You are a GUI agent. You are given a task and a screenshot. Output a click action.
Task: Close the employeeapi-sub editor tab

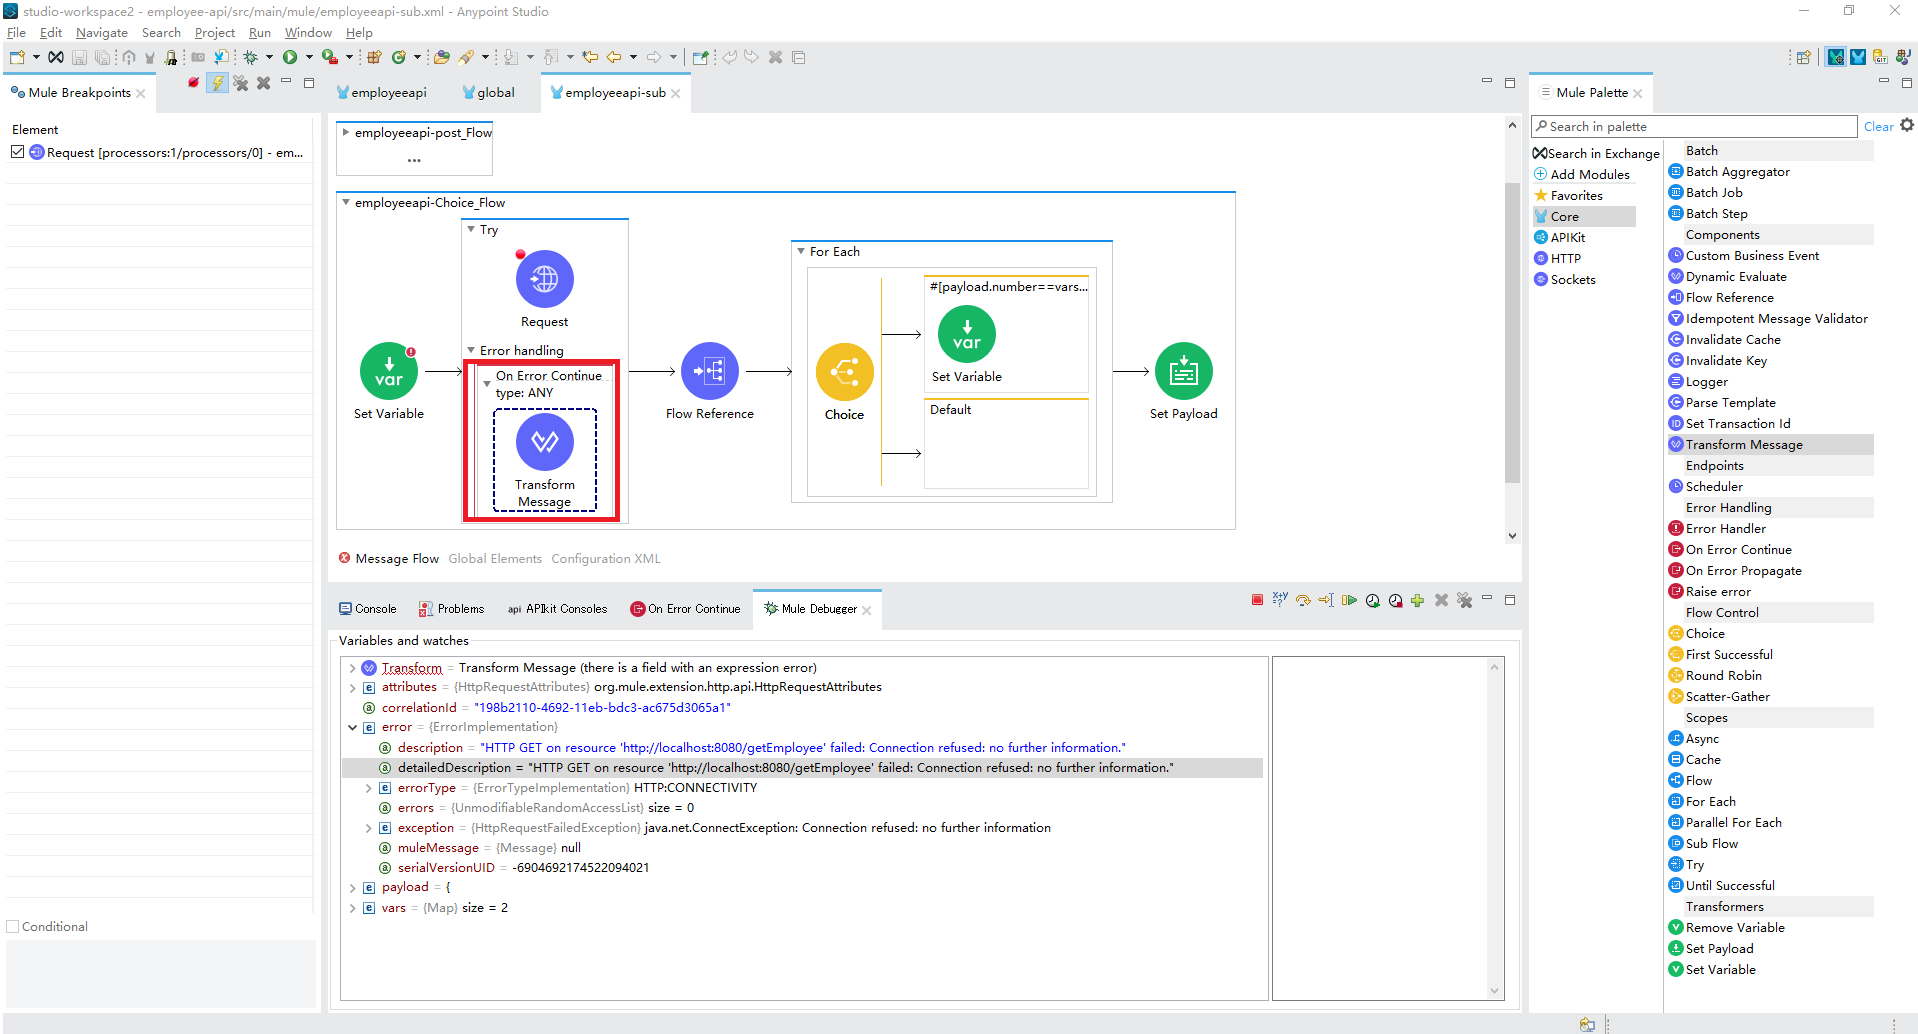(x=676, y=93)
